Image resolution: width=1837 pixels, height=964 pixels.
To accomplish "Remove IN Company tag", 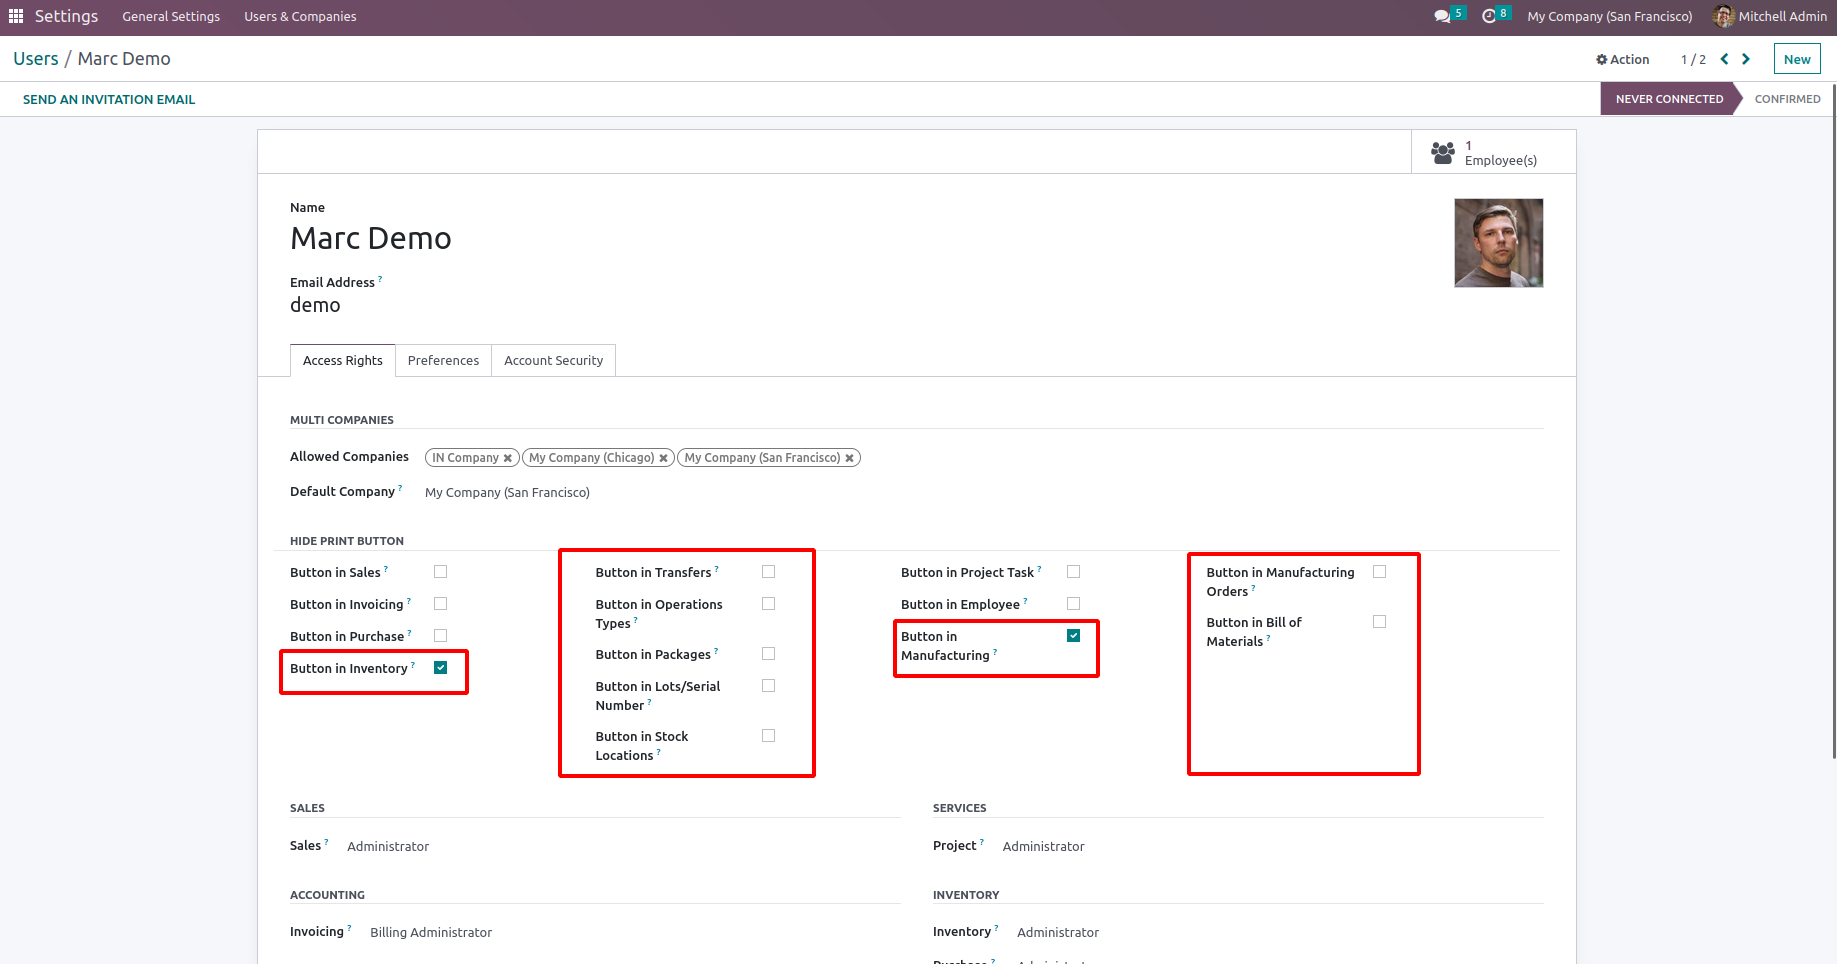I will click(x=508, y=458).
